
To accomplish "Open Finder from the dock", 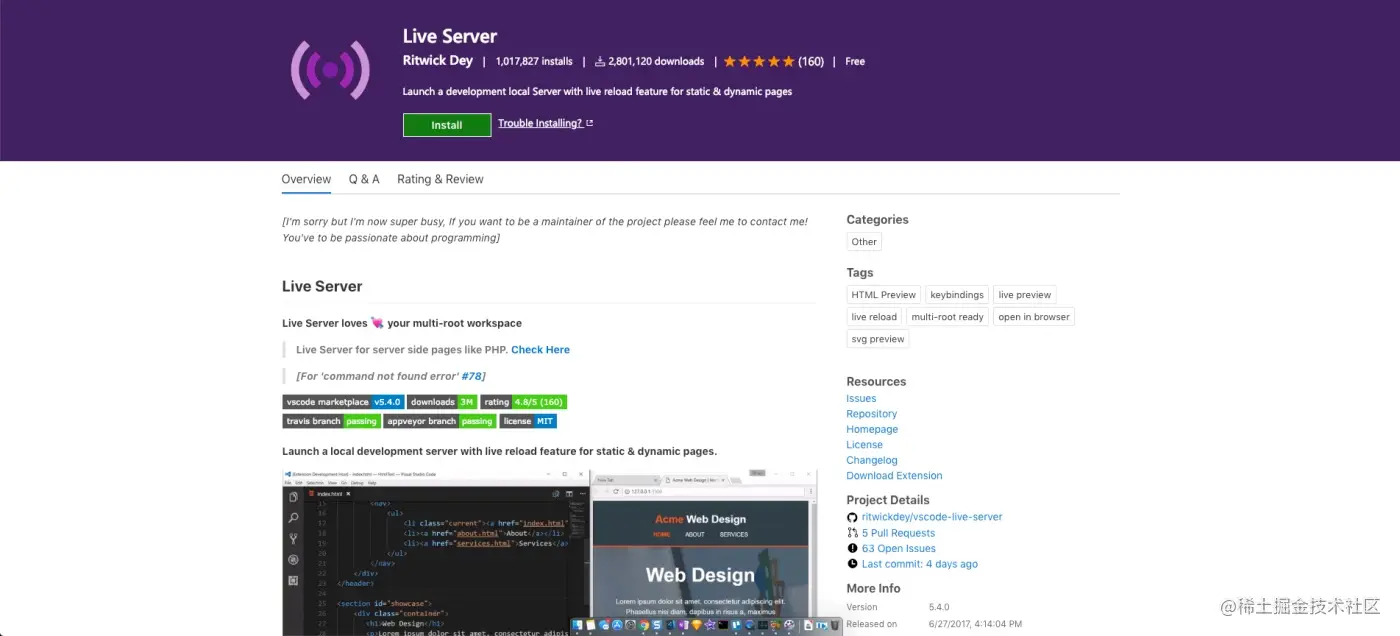I will pos(577,625).
